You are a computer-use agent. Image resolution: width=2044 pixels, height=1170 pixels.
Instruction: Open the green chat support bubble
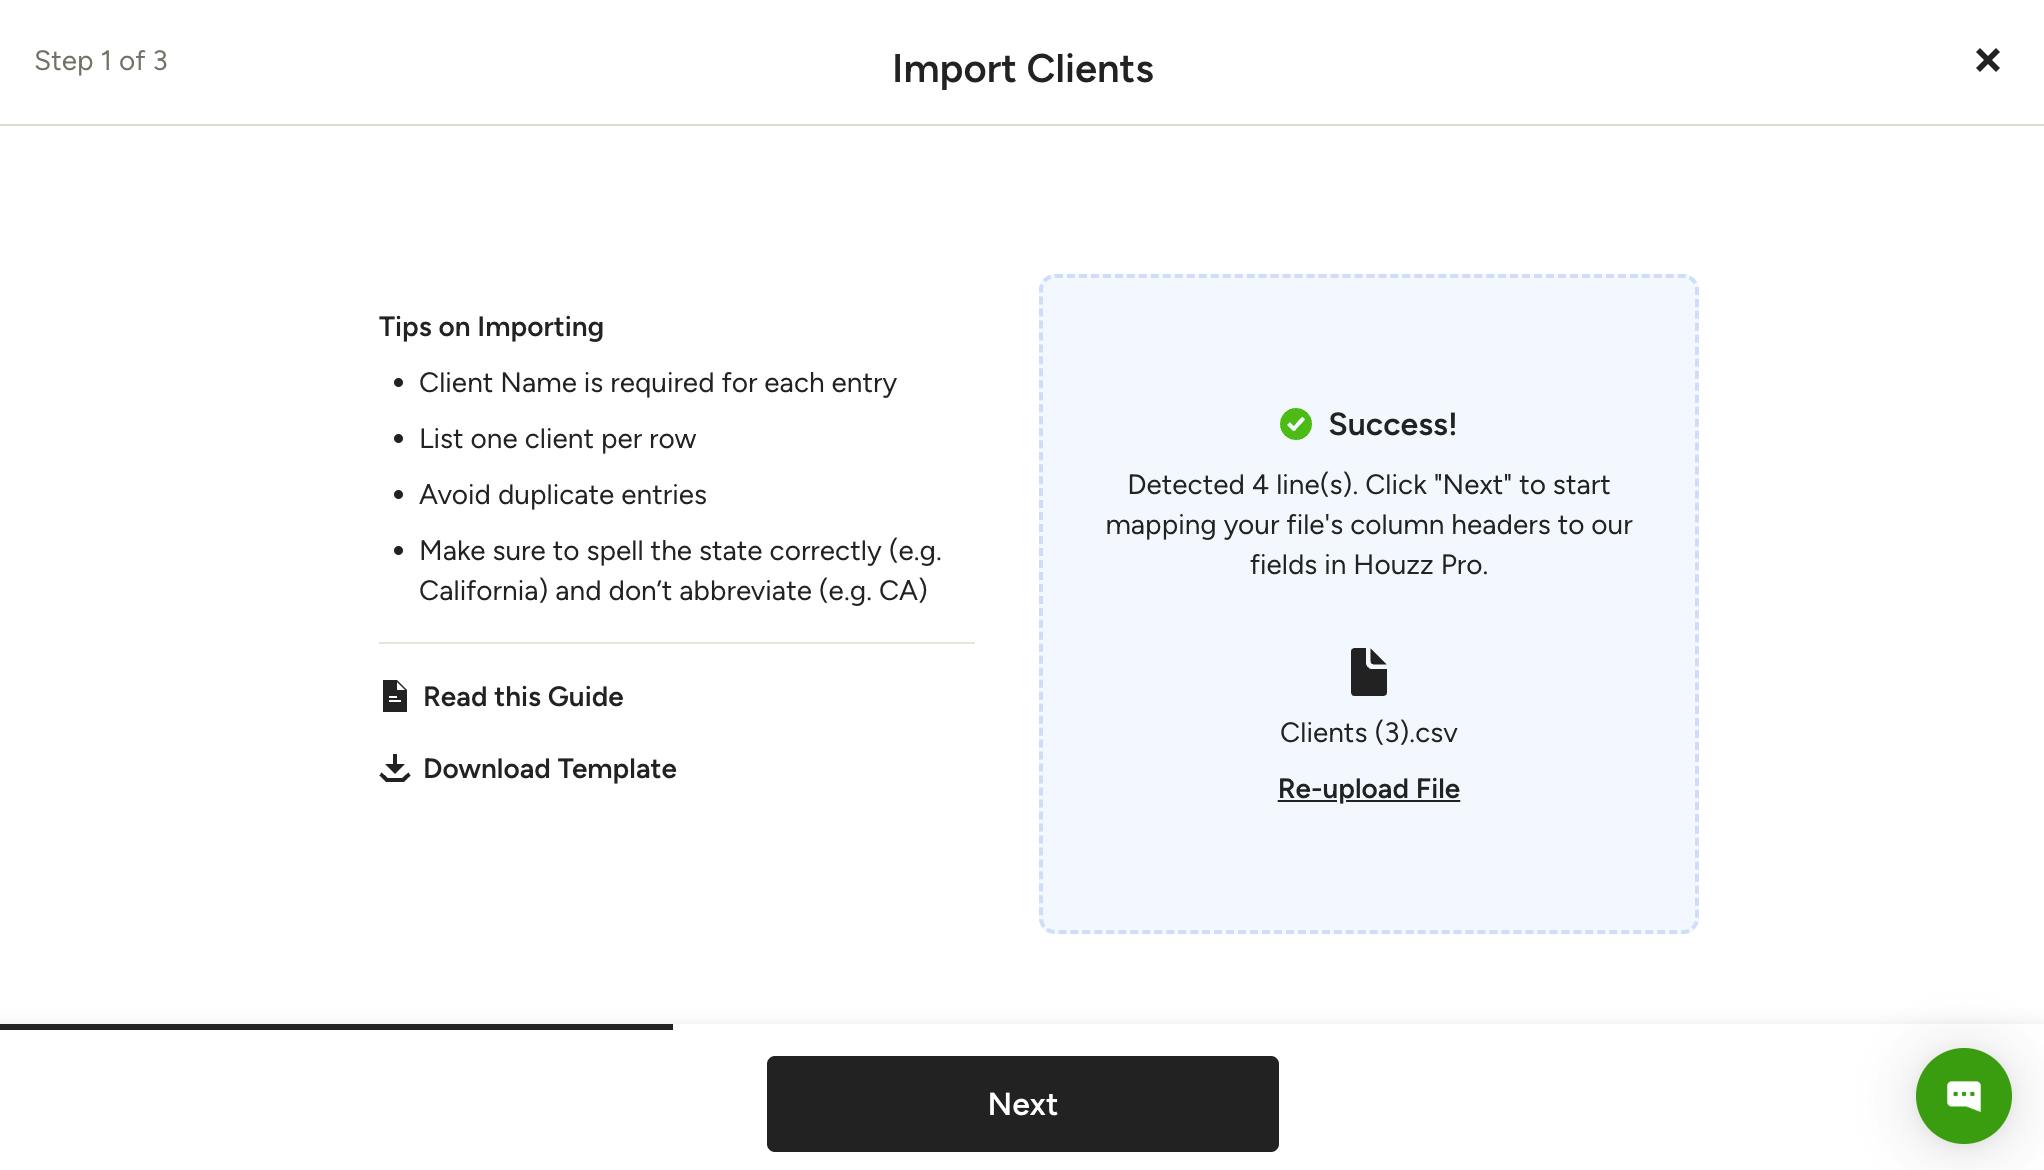tap(1963, 1096)
